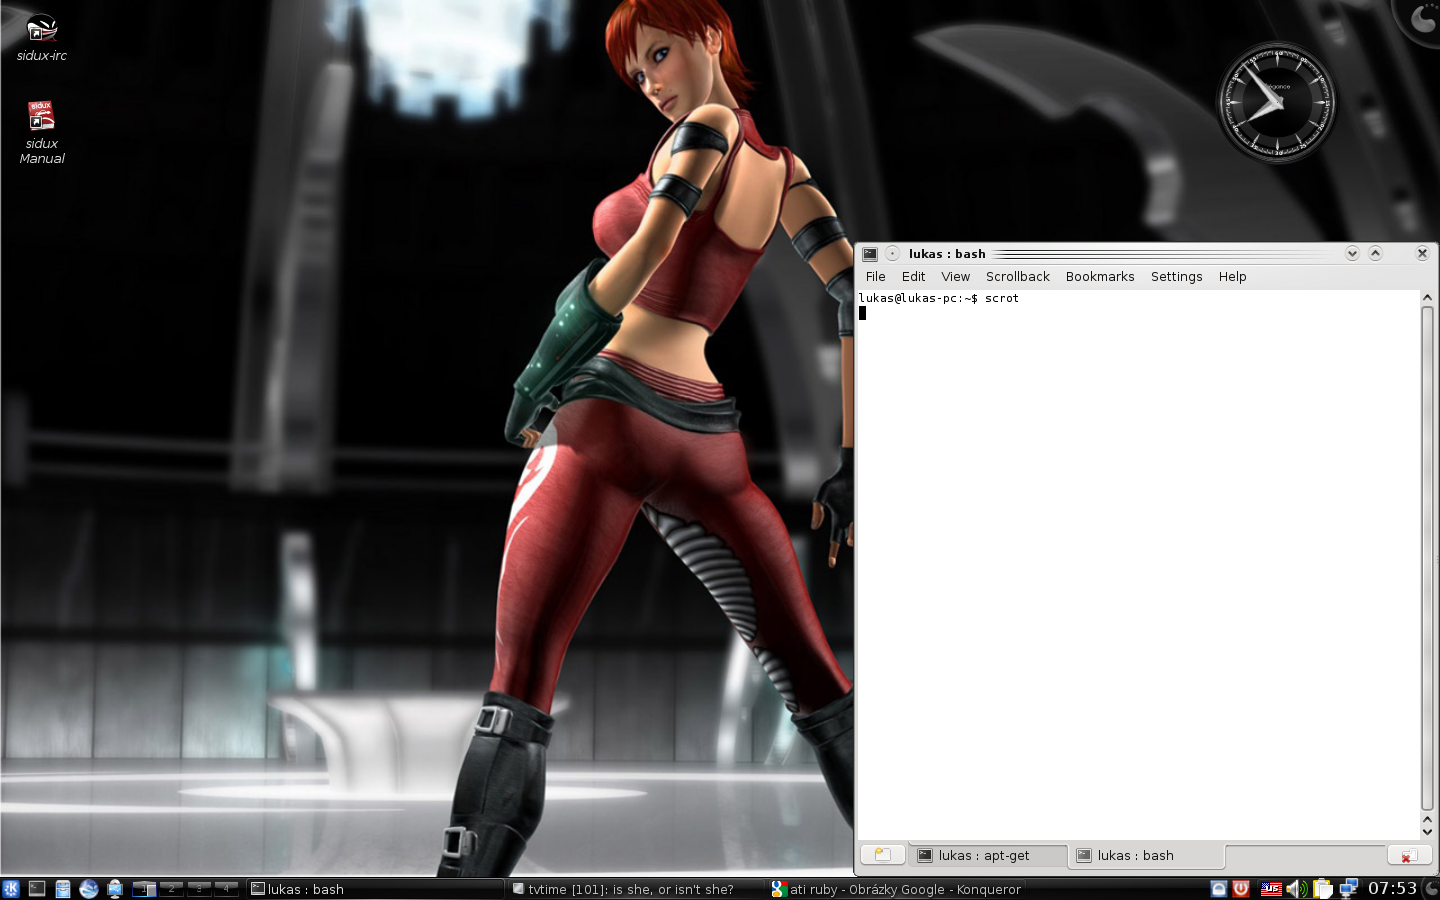Screen dimensions: 1440x900
Task: Click the network monitor tray icon
Action: [1349, 888]
